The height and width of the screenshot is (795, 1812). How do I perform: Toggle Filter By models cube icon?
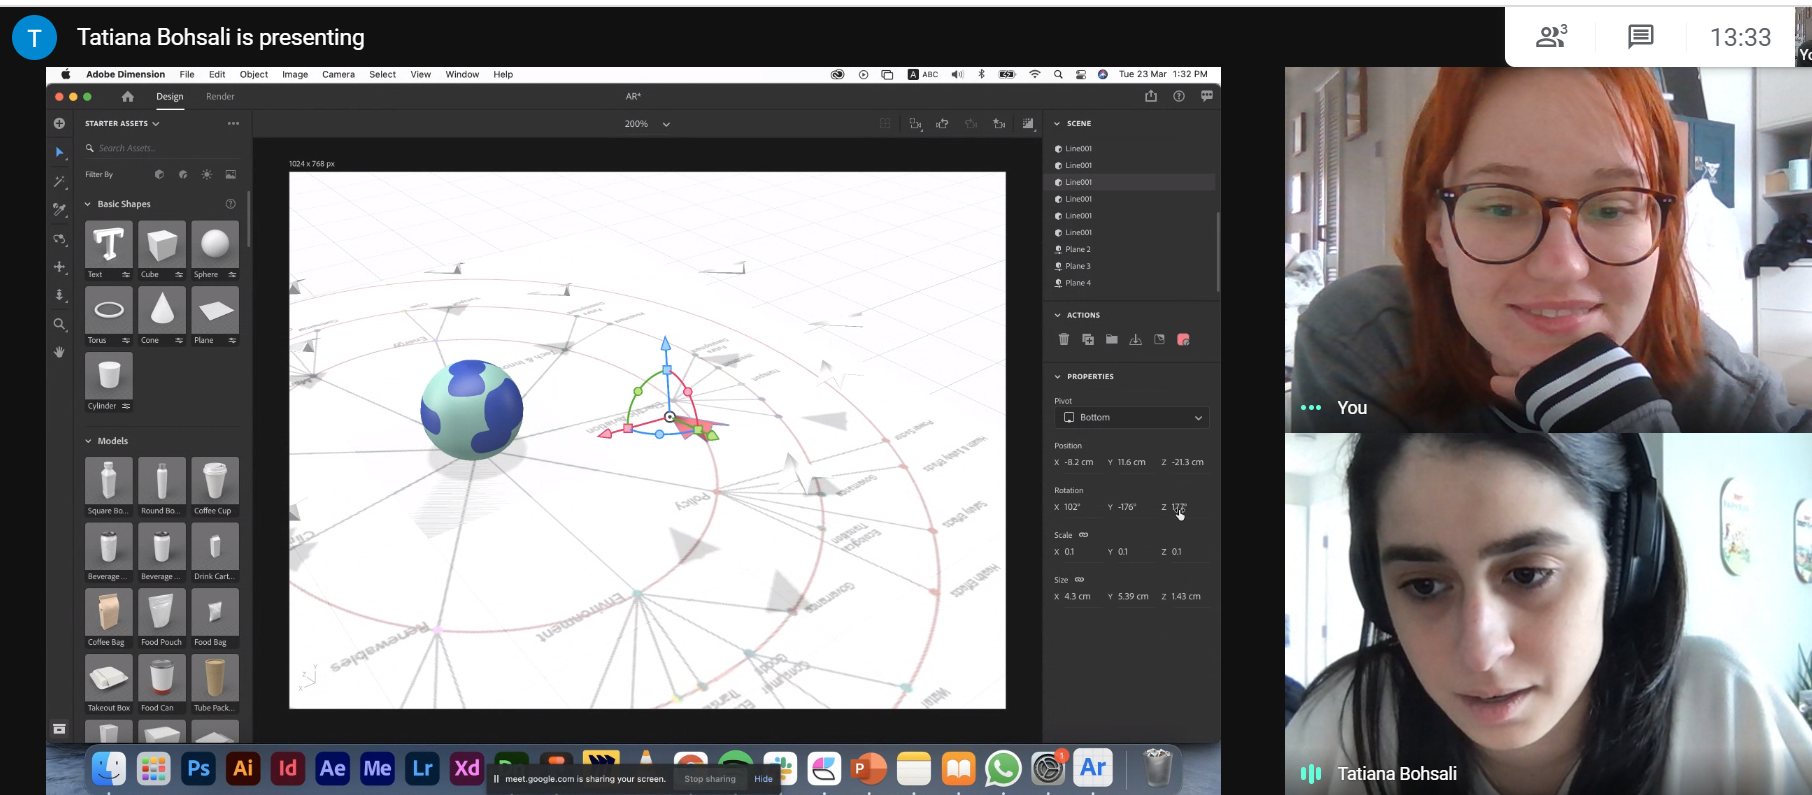coord(159,174)
